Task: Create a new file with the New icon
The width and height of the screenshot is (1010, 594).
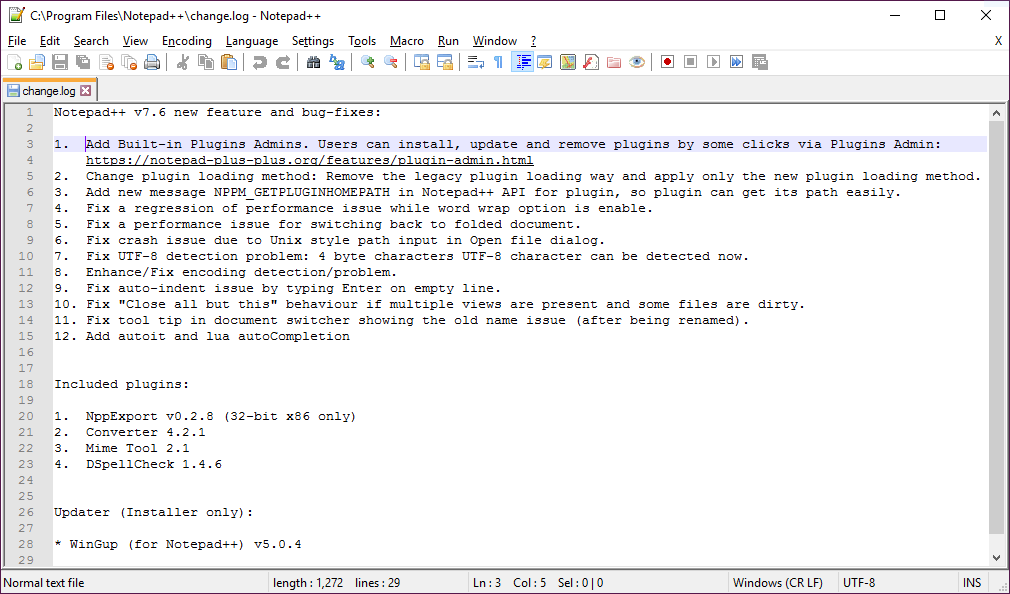Action: pos(14,62)
